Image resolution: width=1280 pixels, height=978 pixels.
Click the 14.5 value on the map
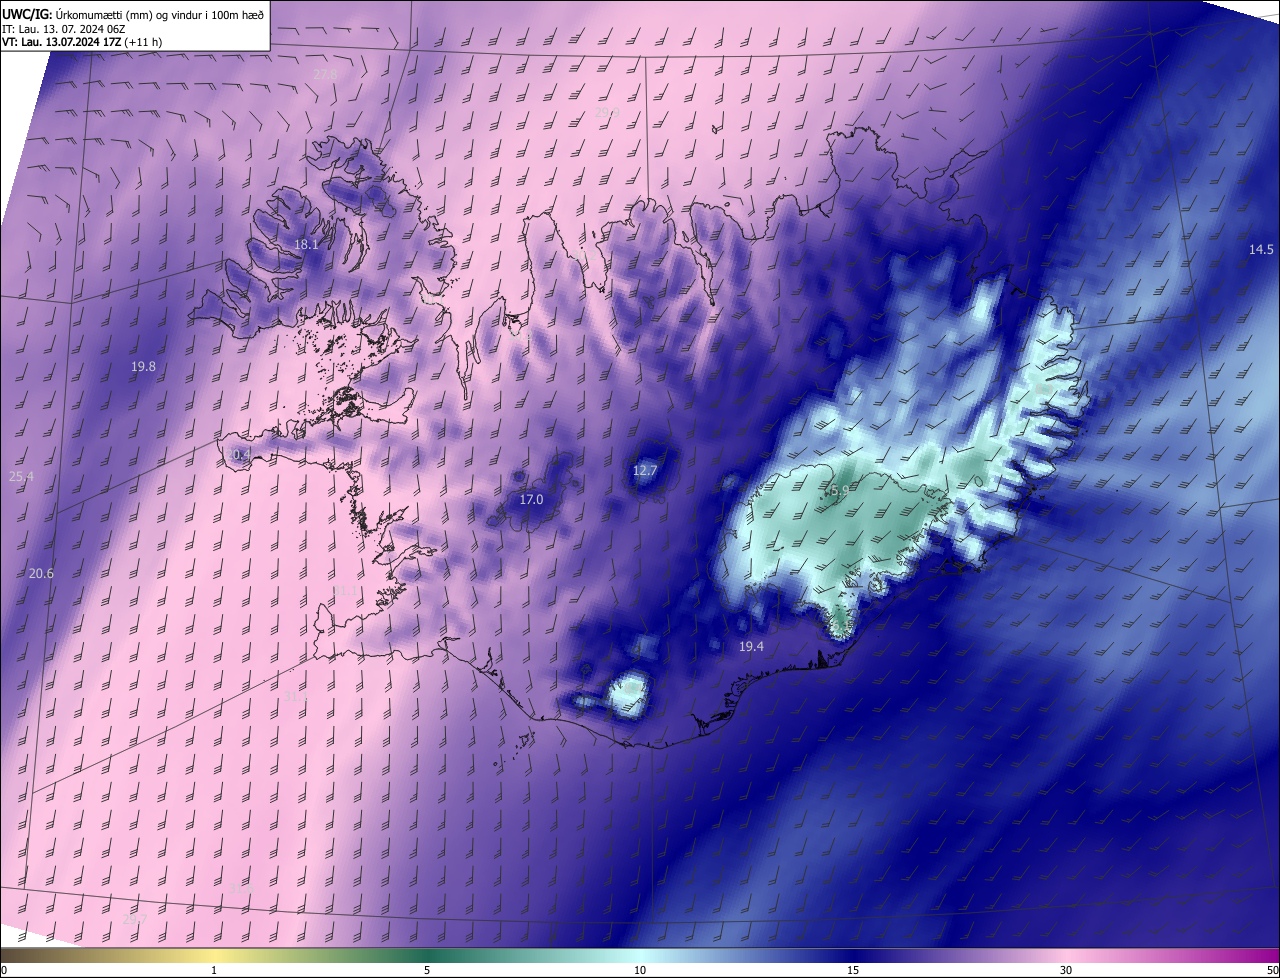tap(1261, 249)
